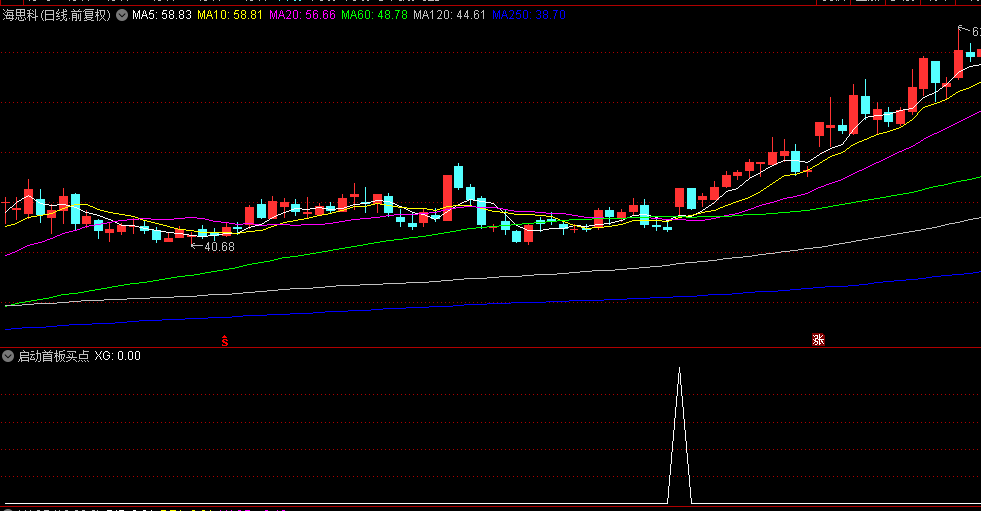Image resolution: width=981 pixels, height=511 pixels.
Task: Click the MA120: 44.61 label
Action: point(449,15)
